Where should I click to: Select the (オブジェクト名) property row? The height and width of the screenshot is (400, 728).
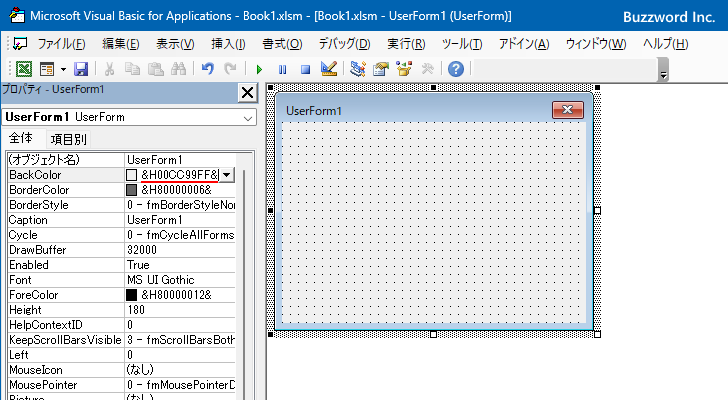point(122,160)
